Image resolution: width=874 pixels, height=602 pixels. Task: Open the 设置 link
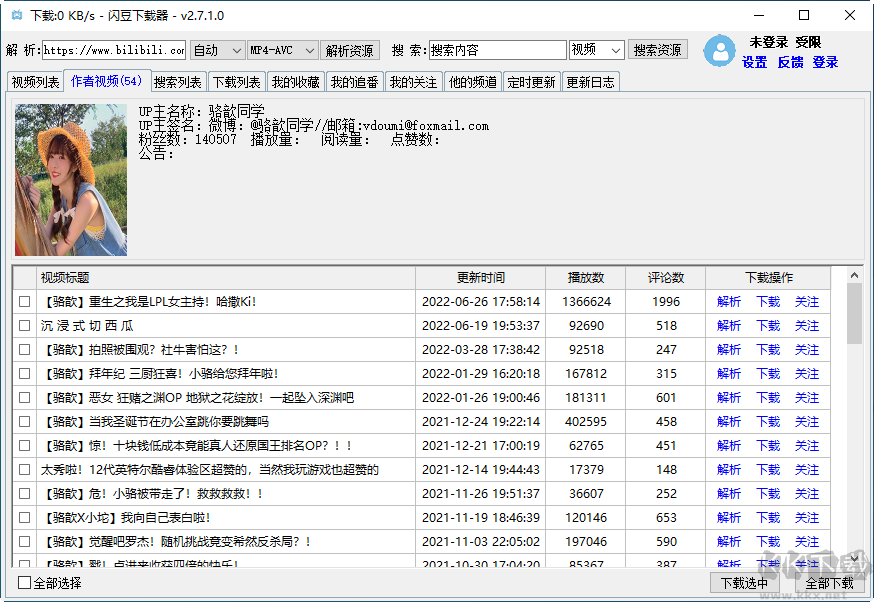point(755,62)
